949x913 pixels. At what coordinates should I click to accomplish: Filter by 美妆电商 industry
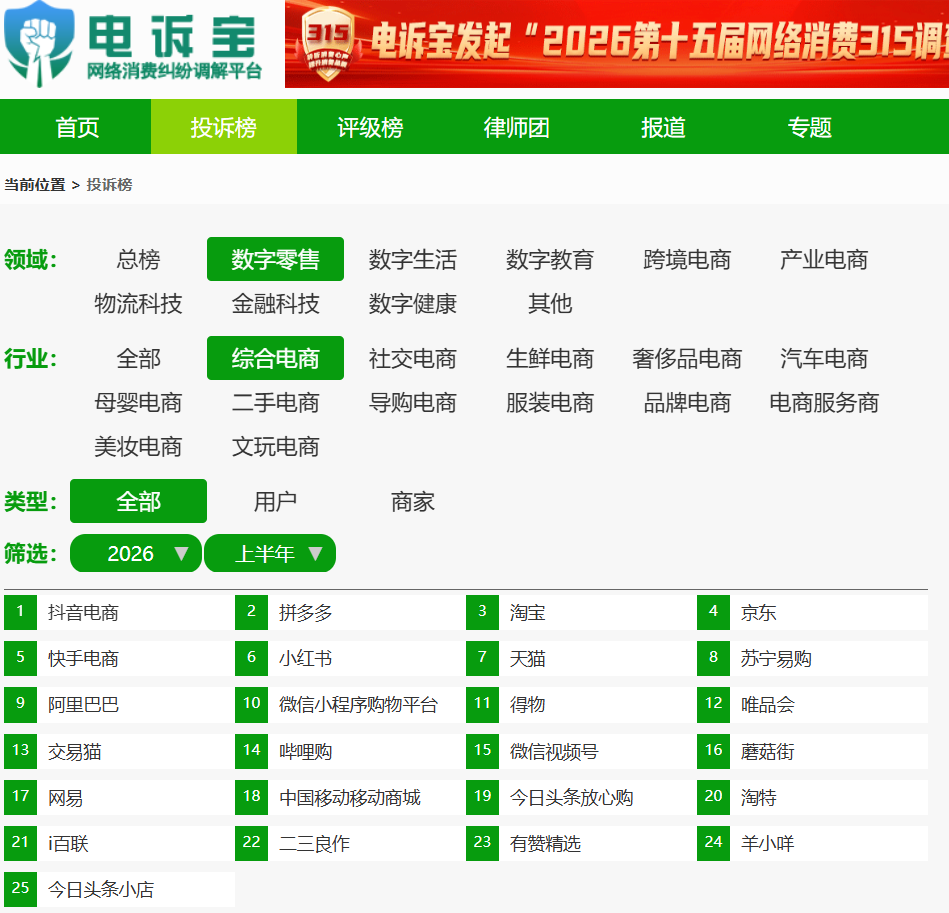coord(139,447)
